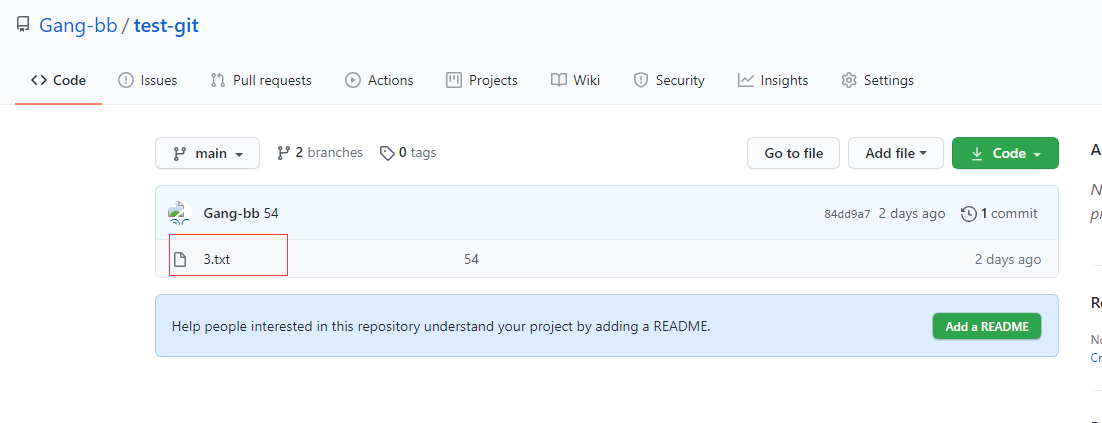Expand the Add file dropdown
Viewport: 1102px width, 423px height.
point(896,153)
